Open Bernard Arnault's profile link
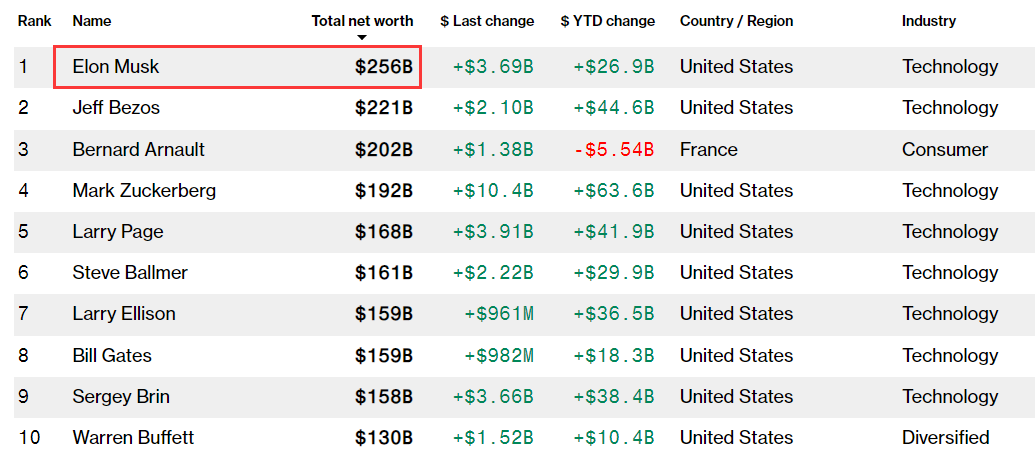The width and height of the screenshot is (1035, 455). (x=139, y=150)
